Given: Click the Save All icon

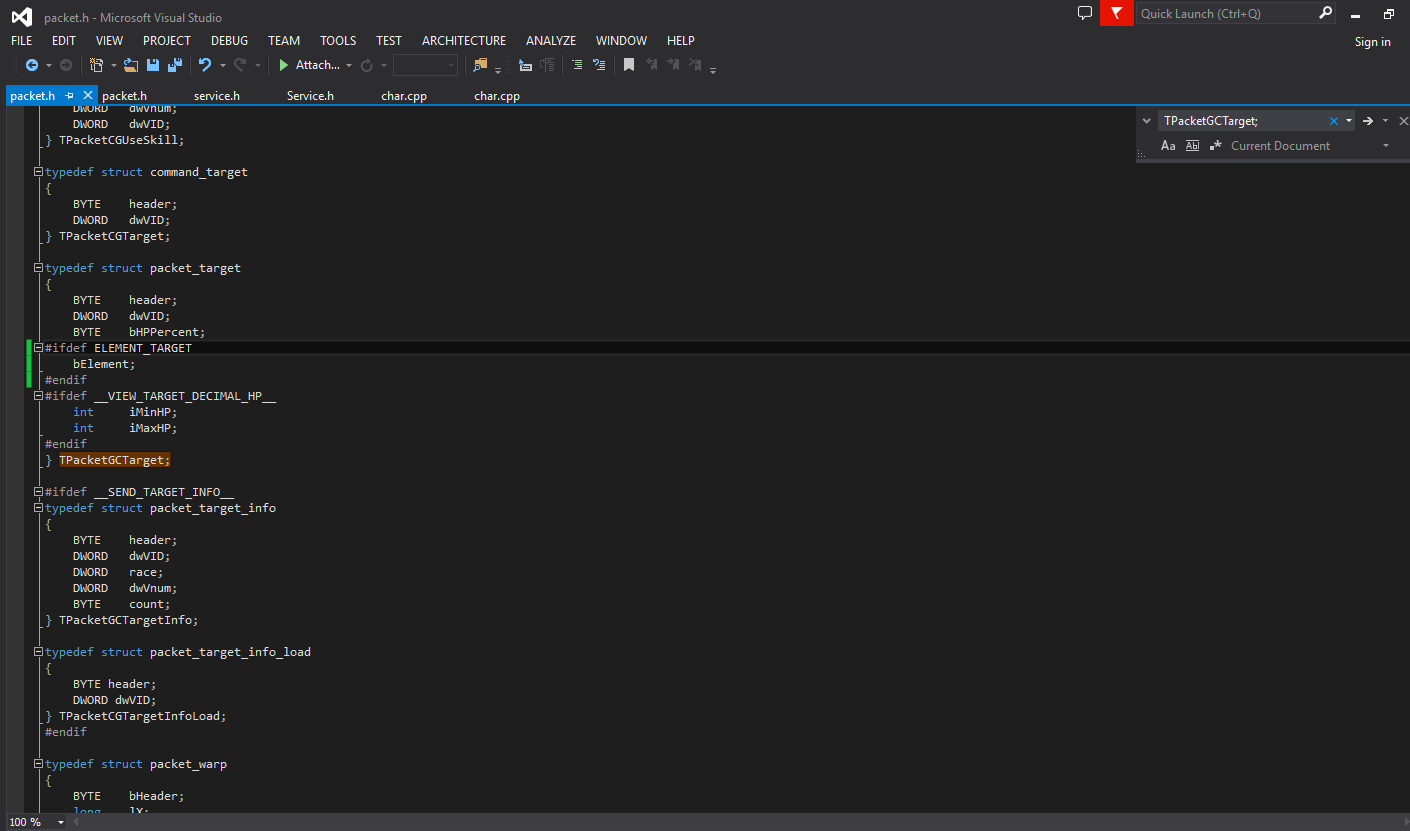Looking at the screenshot, I should (x=175, y=65).
